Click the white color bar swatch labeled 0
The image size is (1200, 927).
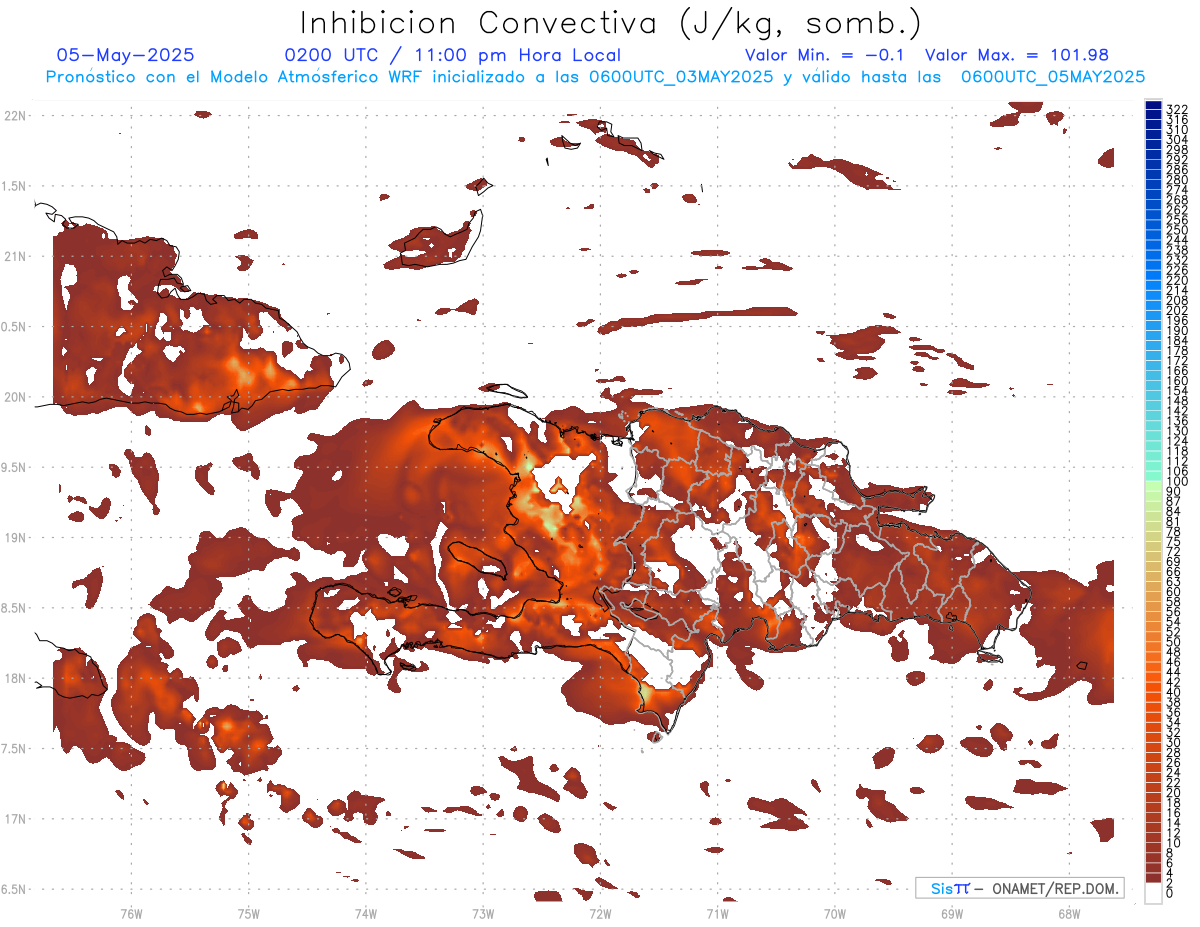[x=1154, y=892]
